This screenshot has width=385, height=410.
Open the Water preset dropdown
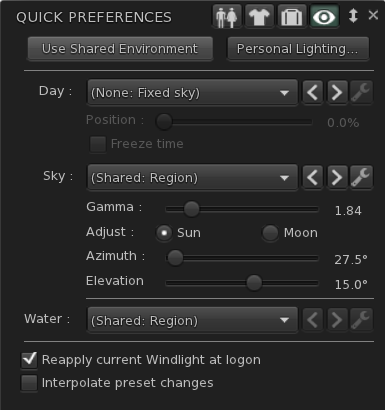(x=192, y=320)
